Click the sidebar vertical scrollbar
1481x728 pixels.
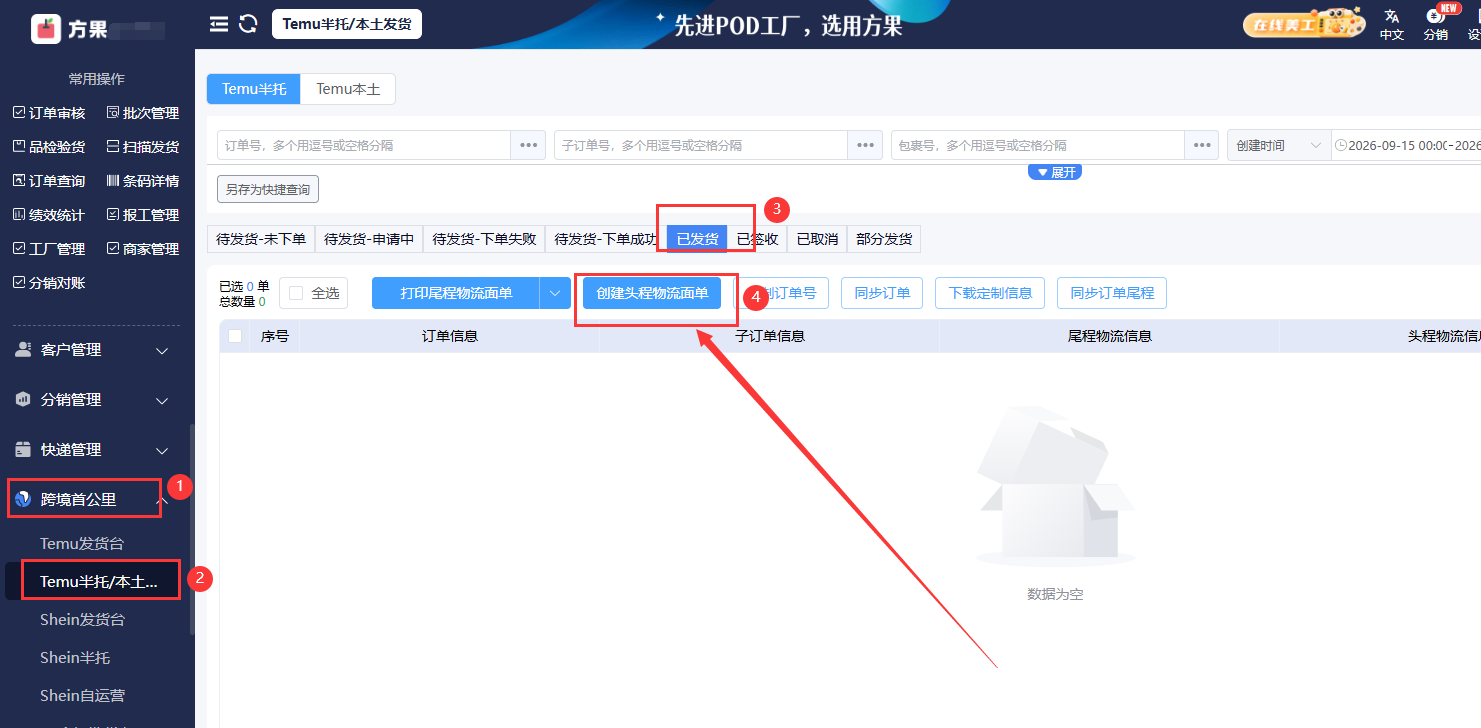click(191, 530)
